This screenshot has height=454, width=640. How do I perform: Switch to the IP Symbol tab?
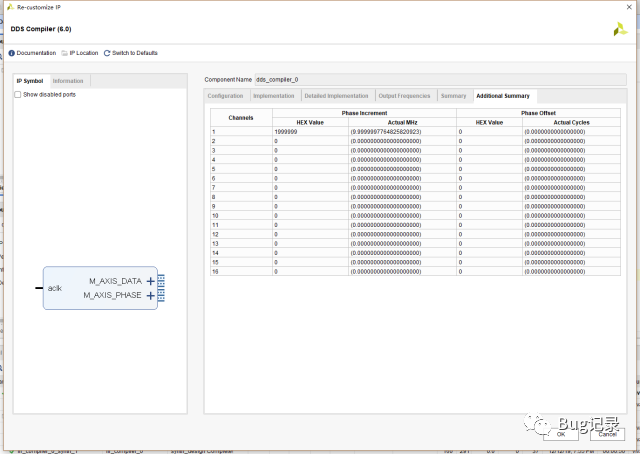coord(30,81)
